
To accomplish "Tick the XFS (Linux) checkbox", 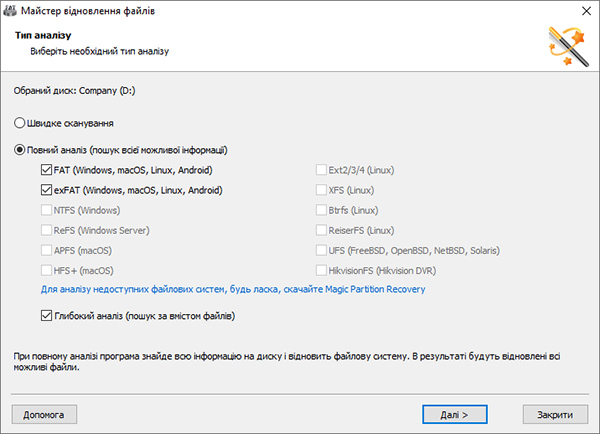I will [321, 190].
